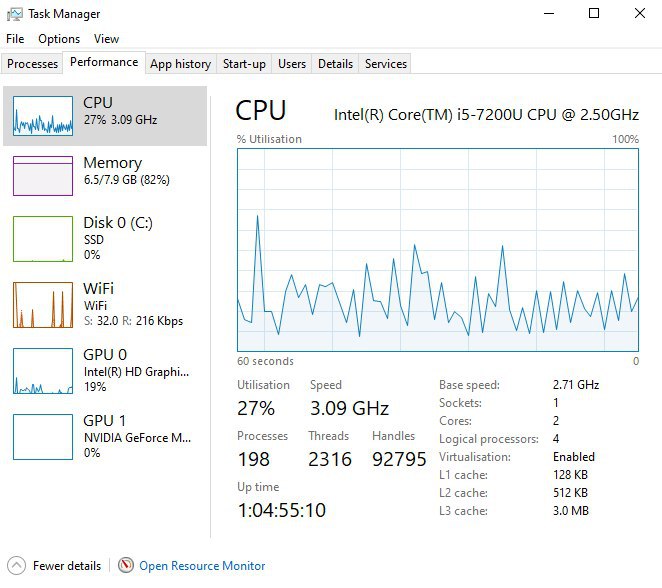The image size is (662, 588).
Task: Switch to the Services tab
Action: click(386, 64)
